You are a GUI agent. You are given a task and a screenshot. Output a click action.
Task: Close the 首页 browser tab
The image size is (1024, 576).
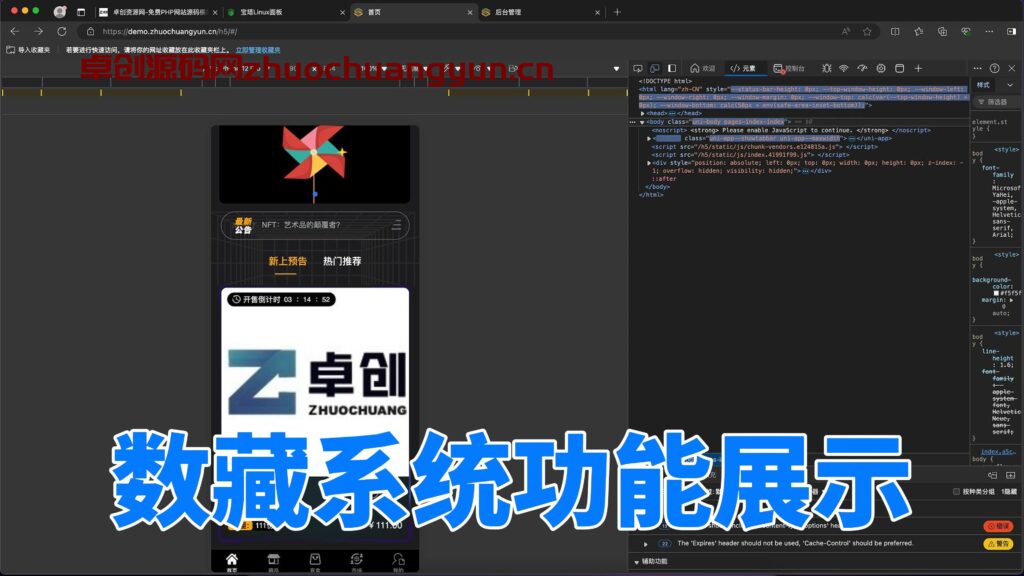coord(470,12)
